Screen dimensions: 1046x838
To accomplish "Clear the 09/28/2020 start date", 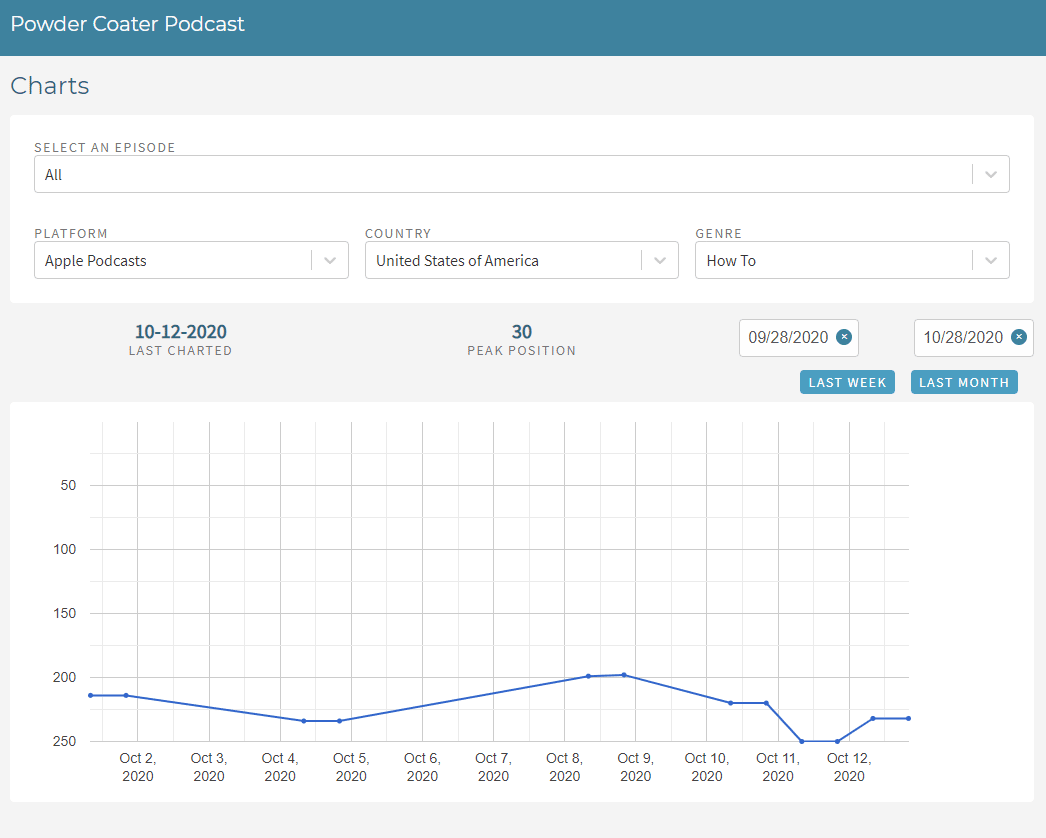I will click(x=844, y=337).
